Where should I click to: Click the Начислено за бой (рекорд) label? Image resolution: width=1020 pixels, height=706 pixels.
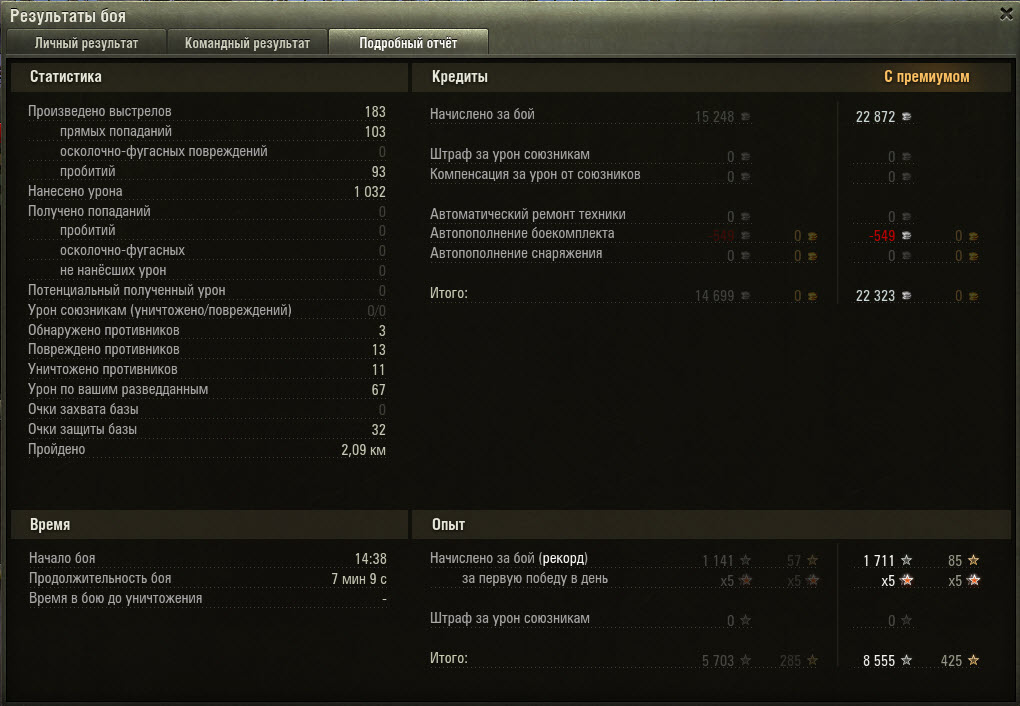(x=509, y=558)
